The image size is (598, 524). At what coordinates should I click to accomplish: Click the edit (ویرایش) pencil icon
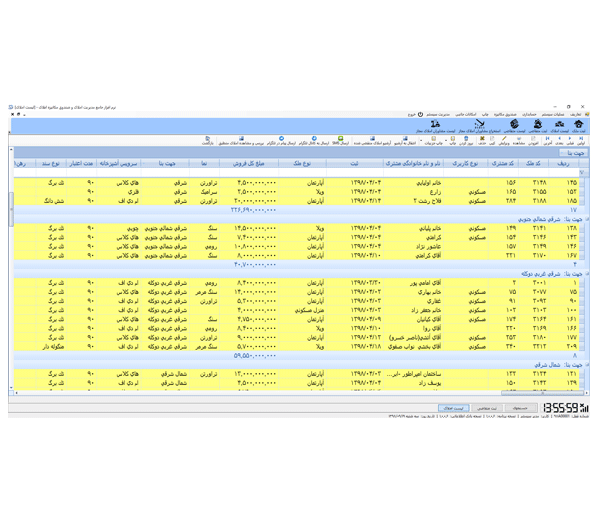pos(504,138)
